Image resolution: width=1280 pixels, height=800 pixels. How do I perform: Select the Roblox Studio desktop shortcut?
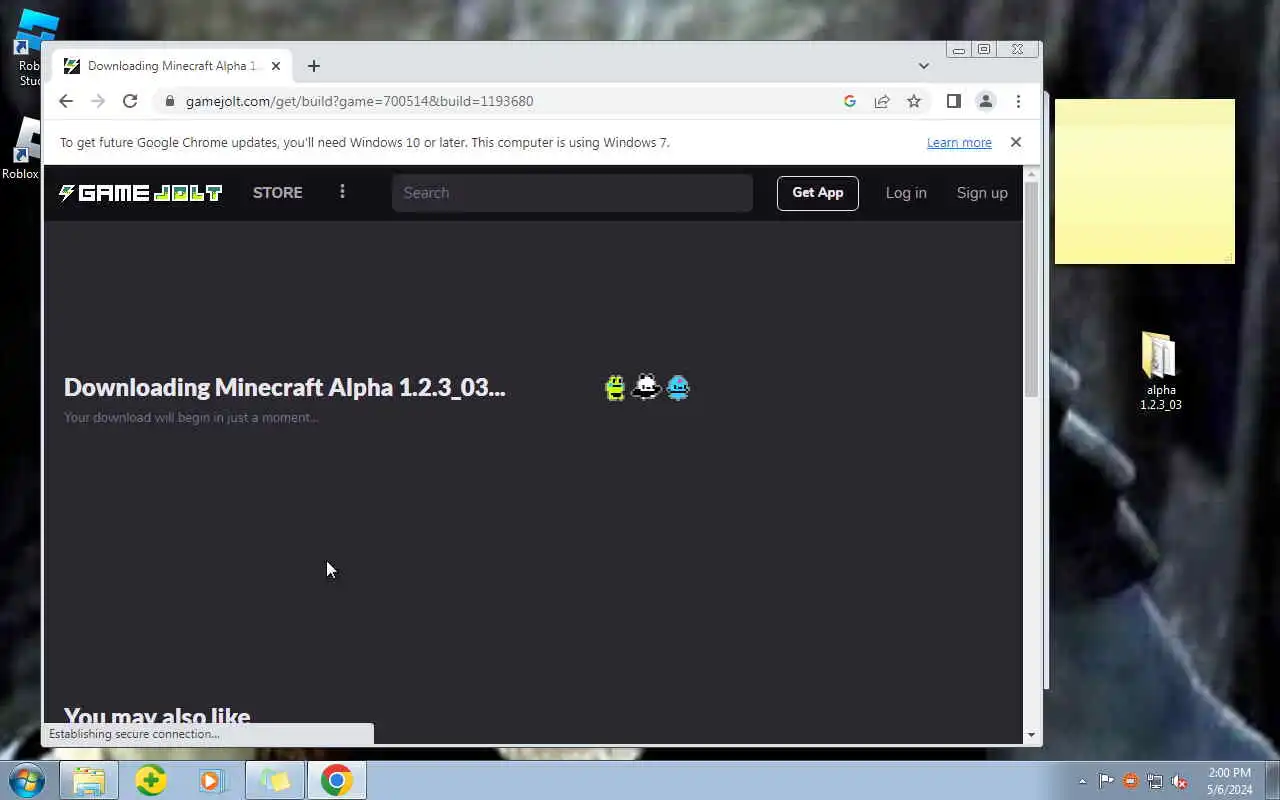pos(30,47)
